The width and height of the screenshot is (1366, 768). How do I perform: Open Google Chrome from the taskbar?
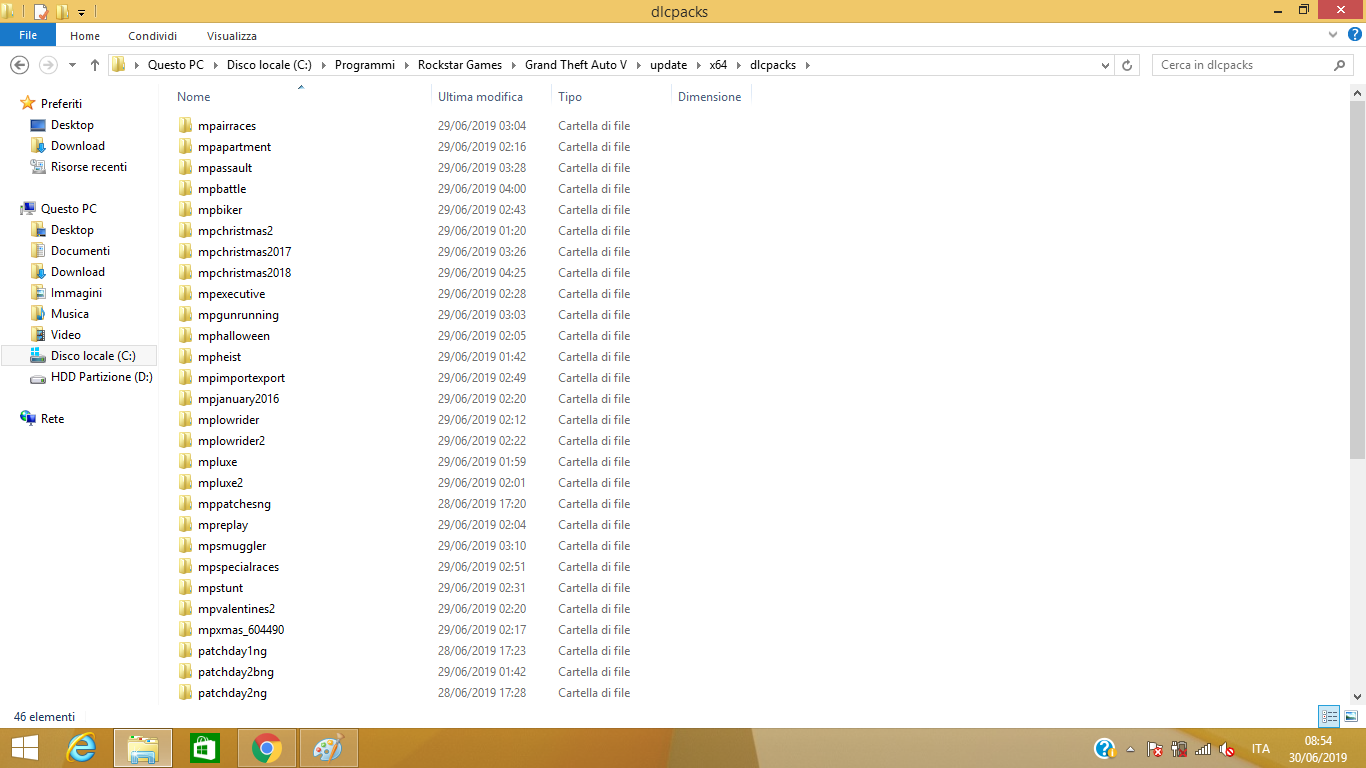tap(266, 748)
